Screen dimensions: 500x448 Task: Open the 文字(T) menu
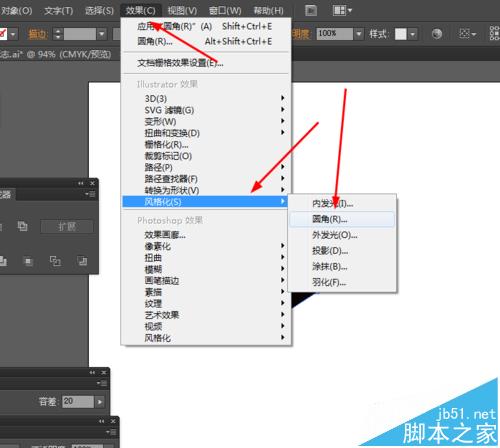click(x=59, y=11)
